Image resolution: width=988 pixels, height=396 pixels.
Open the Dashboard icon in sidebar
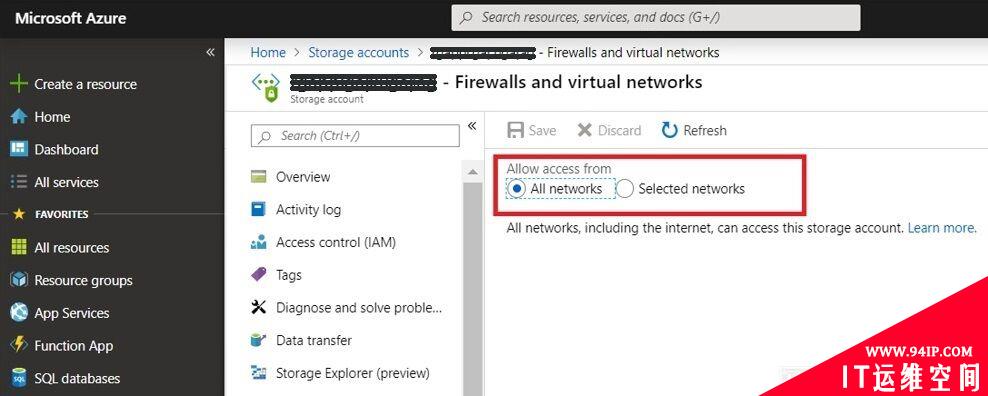click(x=19, y=149)
